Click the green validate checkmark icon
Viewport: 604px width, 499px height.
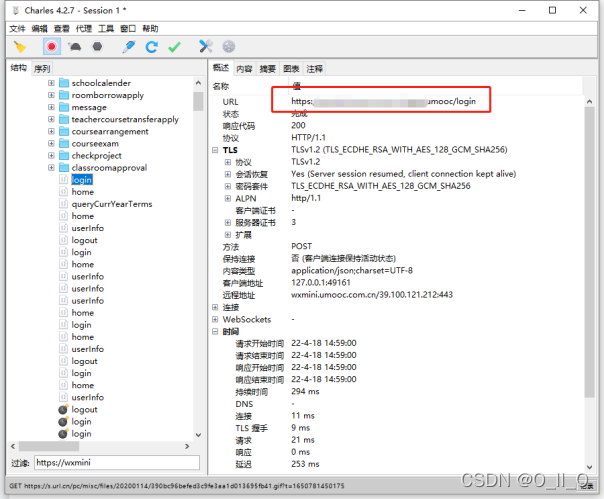(x=174, y=47)
